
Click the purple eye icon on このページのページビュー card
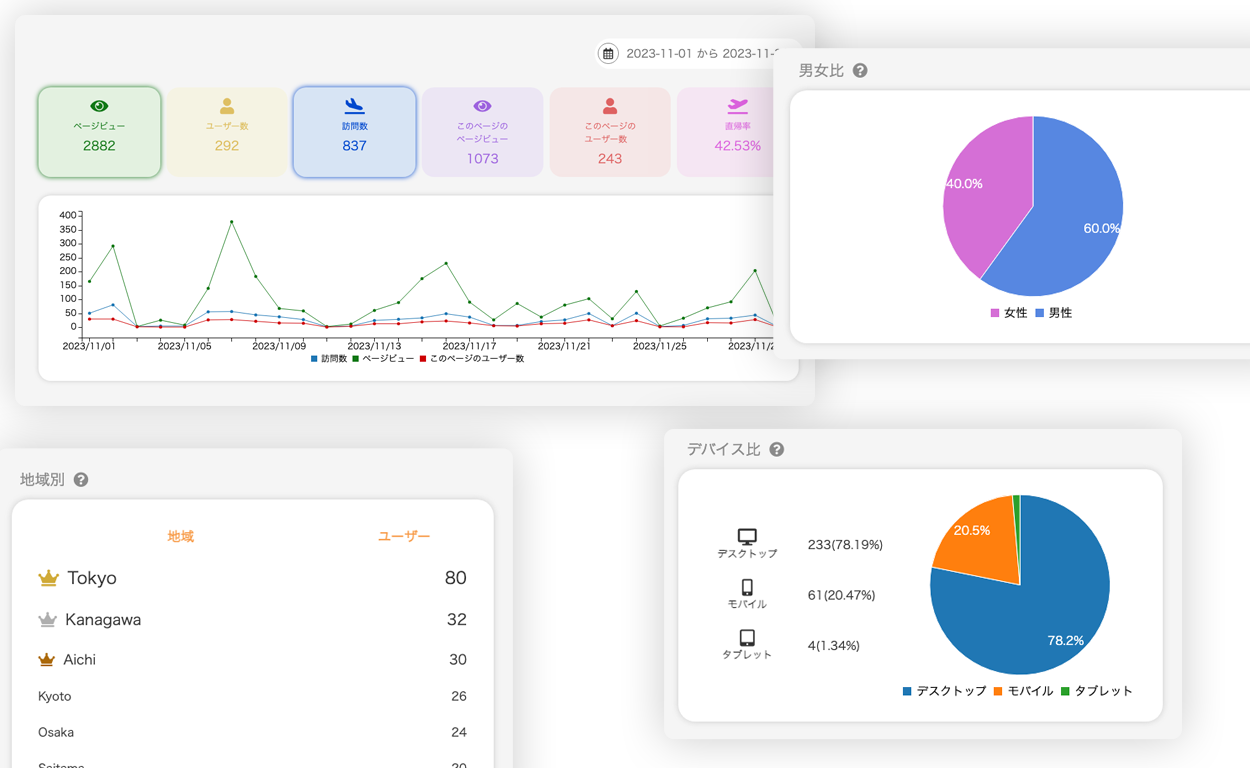coord(482,105)
